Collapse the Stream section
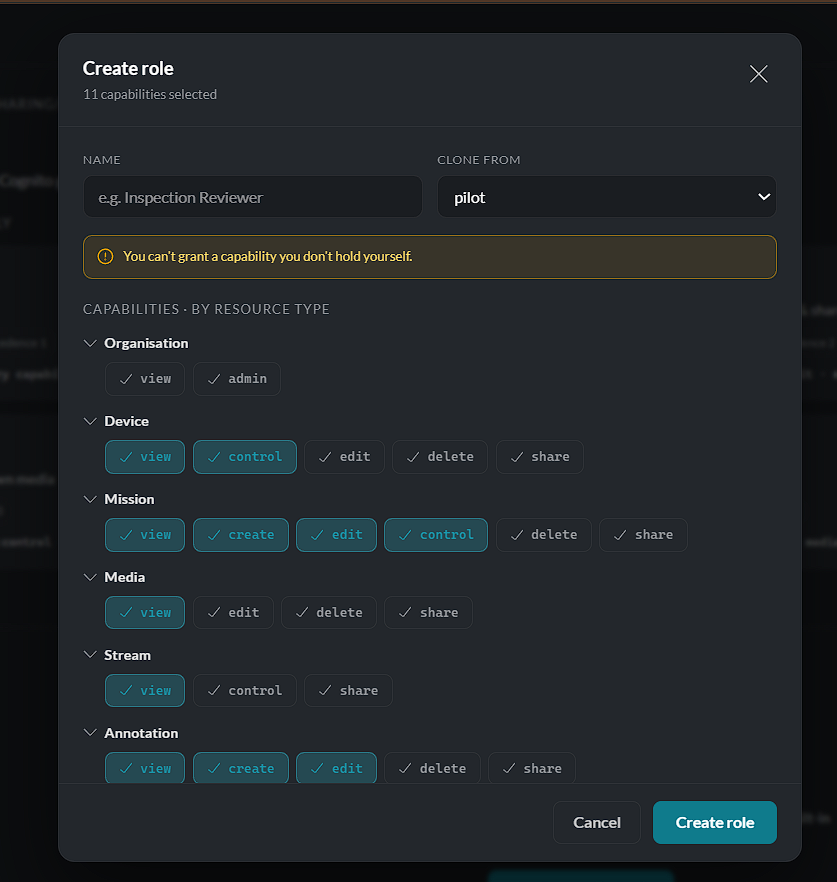Screen dimensions: 837x882 [x=90, y=655]
